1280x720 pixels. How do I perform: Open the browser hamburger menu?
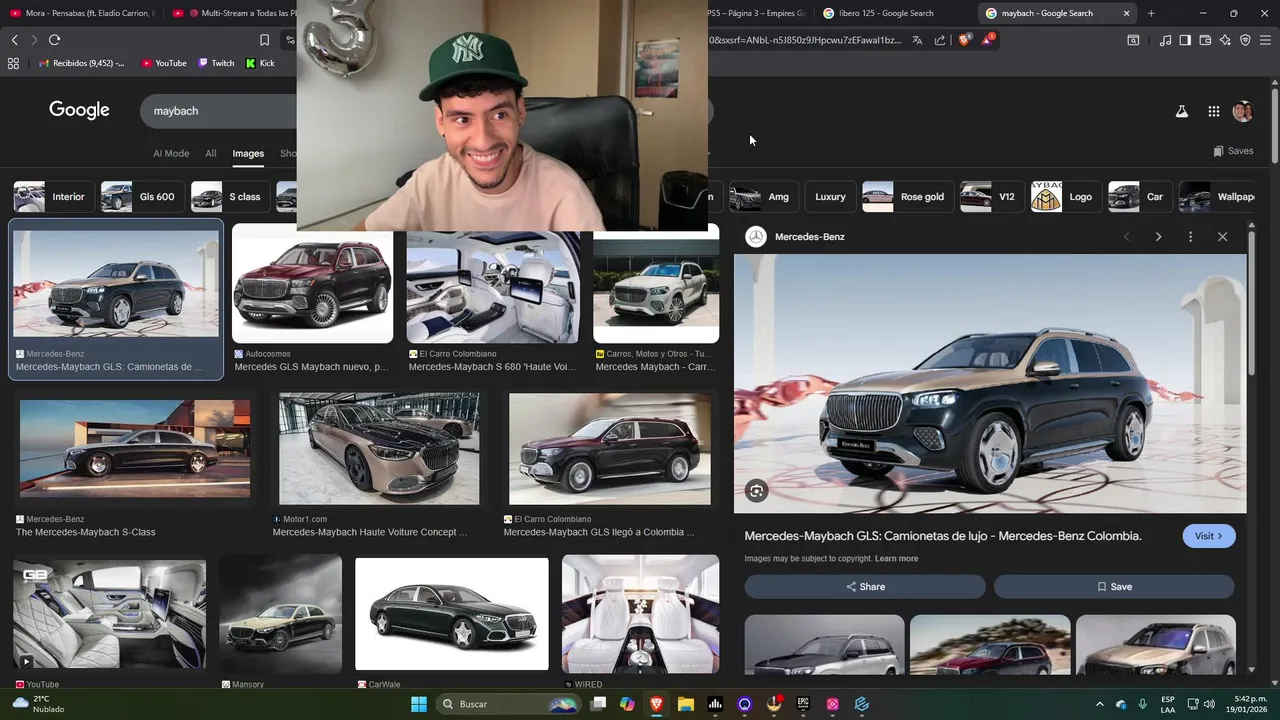coord(1266,40)
